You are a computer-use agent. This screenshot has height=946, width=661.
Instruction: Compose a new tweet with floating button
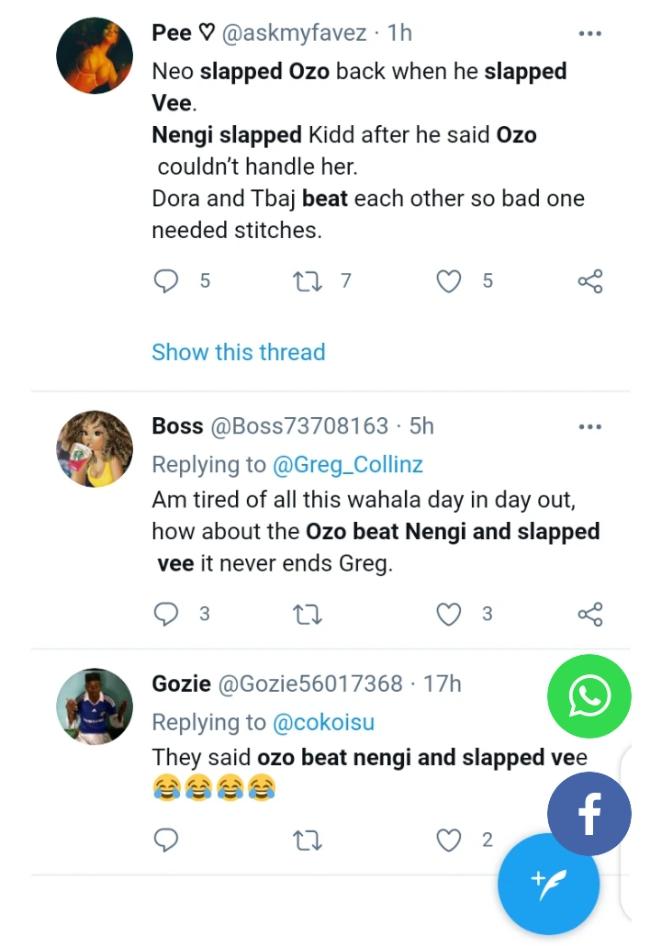[548, 883]
